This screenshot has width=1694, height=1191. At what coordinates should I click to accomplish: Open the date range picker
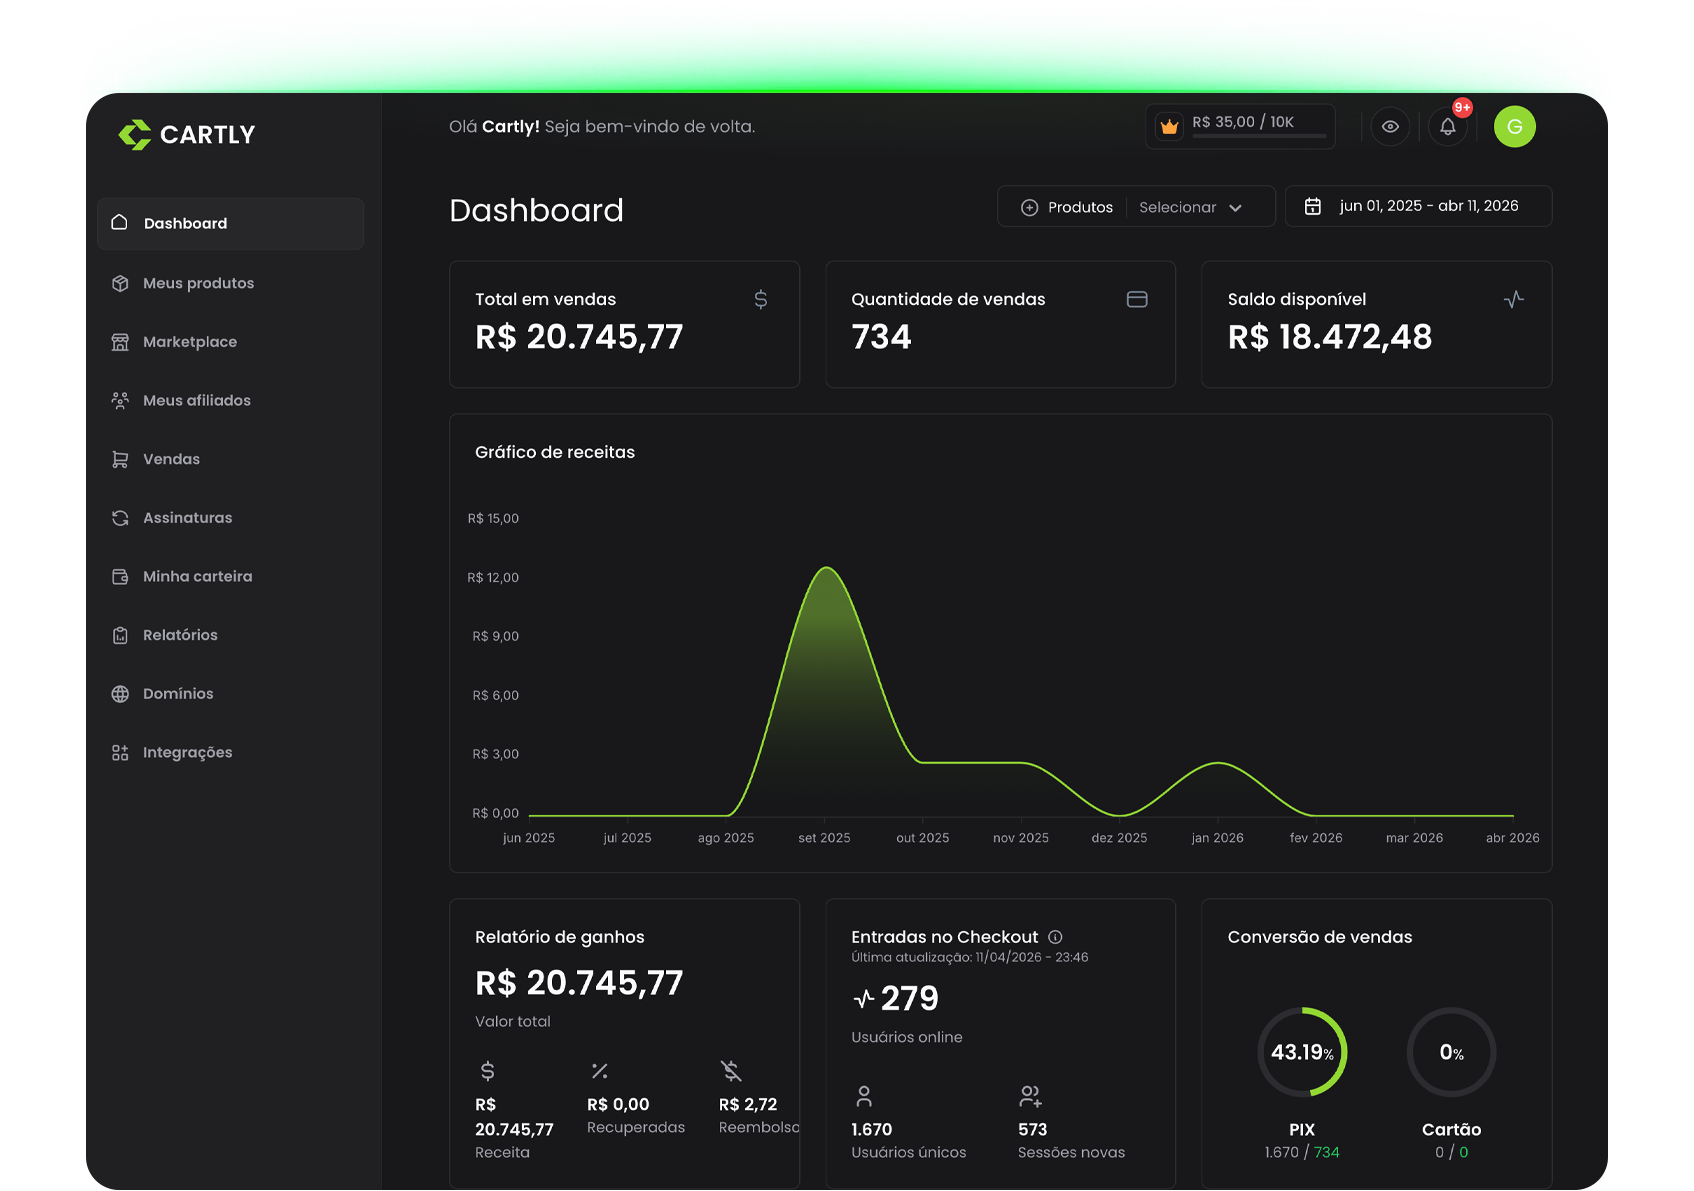1417,206
